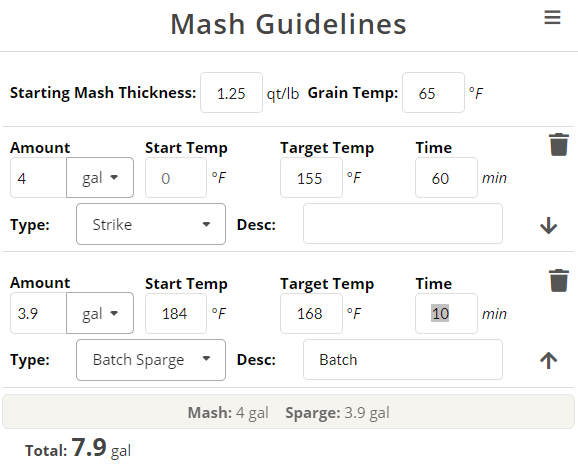This screenshot has width=578, height=469.
Task: Edit the Desc field containing Batch
Action: tap(403, 359)
